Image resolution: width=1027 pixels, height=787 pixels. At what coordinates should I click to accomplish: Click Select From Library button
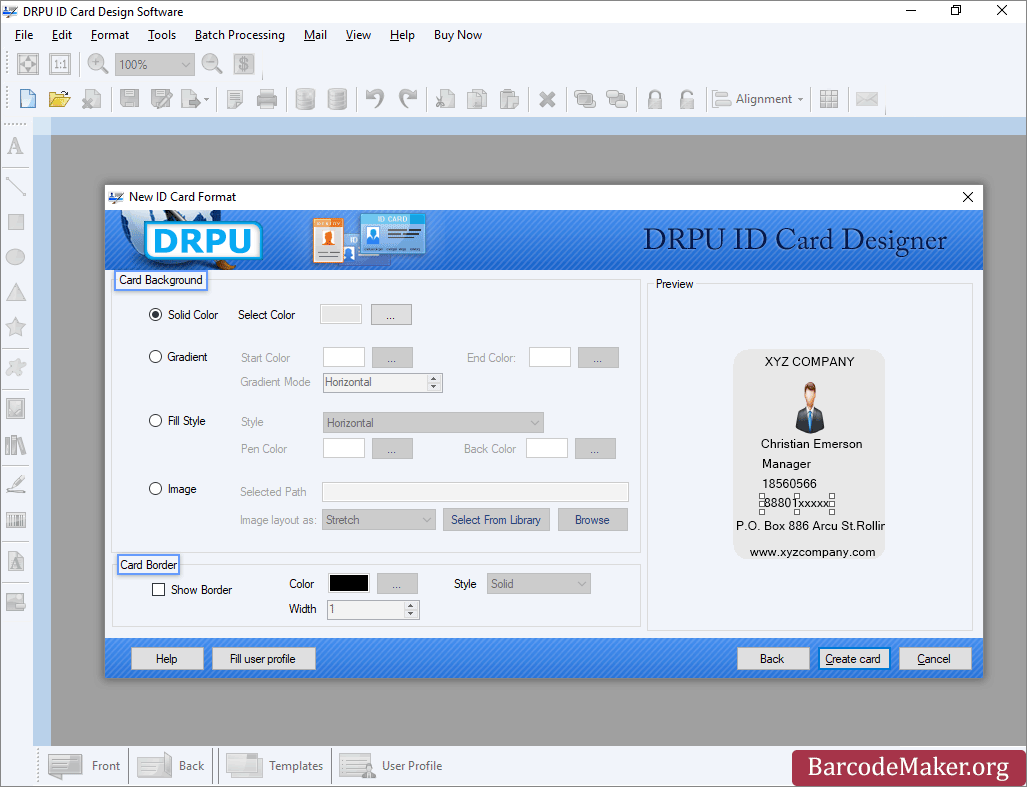(x=496, y=520)
